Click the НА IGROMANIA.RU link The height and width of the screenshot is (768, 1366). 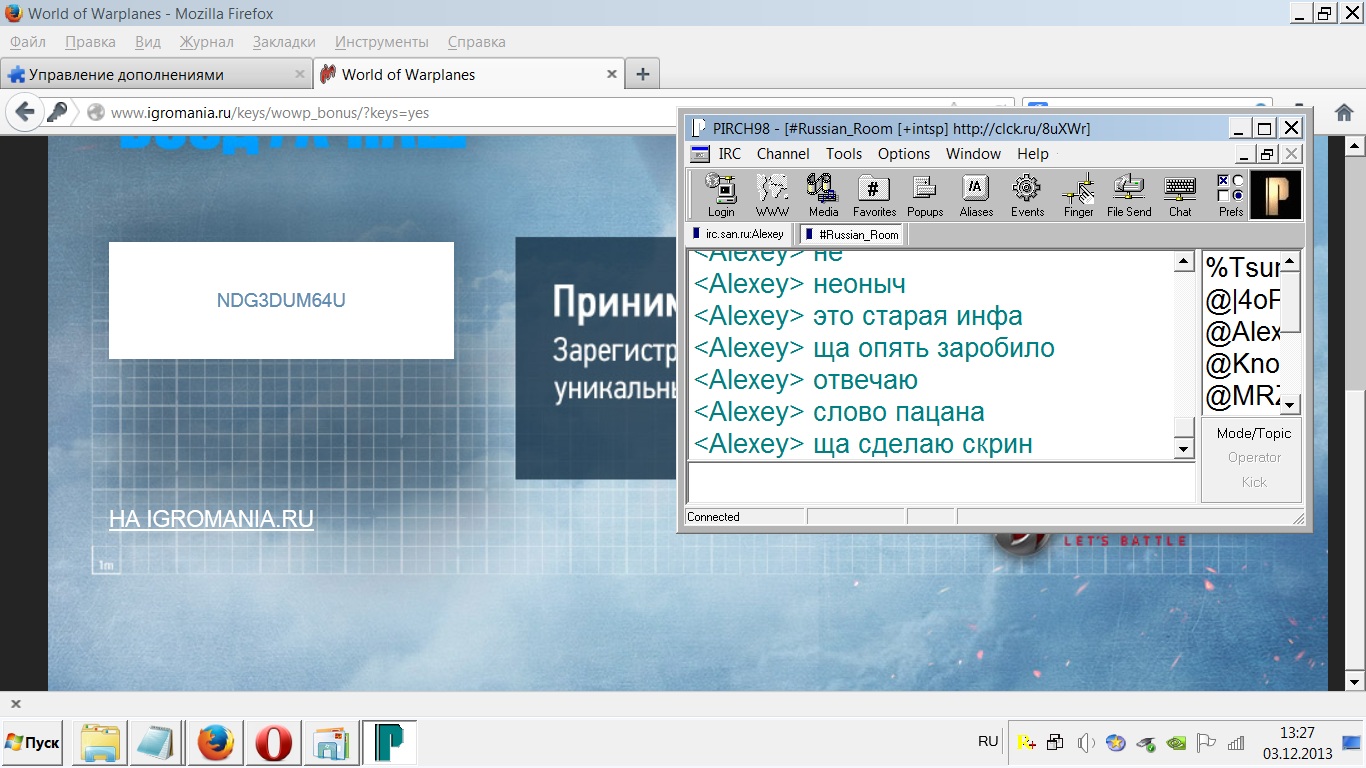(x=211, y=519)
